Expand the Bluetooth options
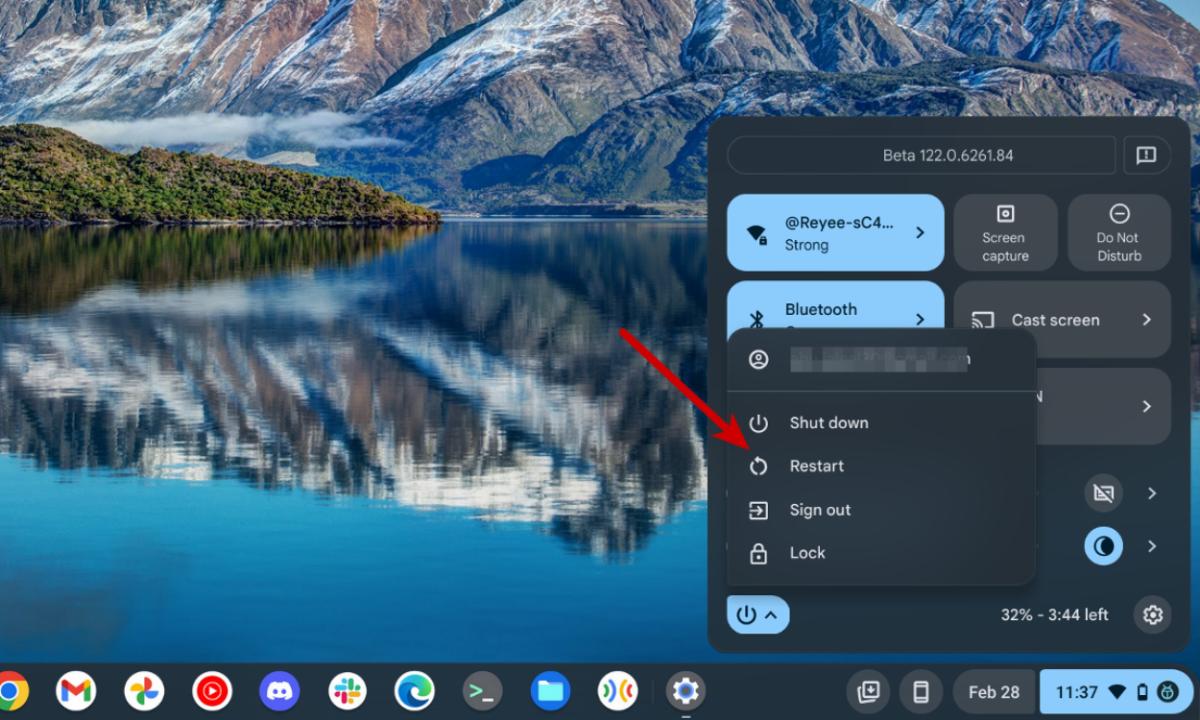1200x720 pixels. (919, 320)
